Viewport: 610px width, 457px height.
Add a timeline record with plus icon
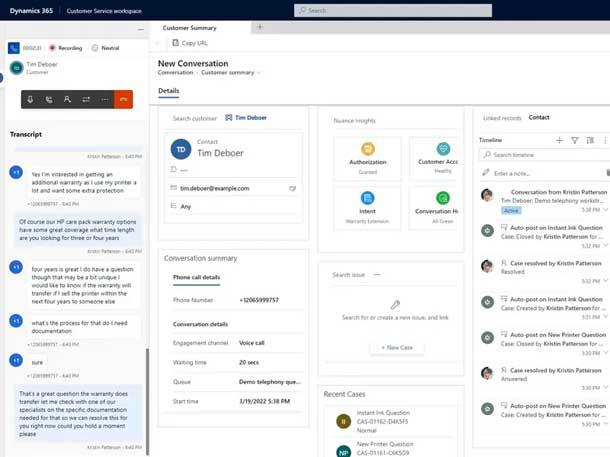(559, 141)
